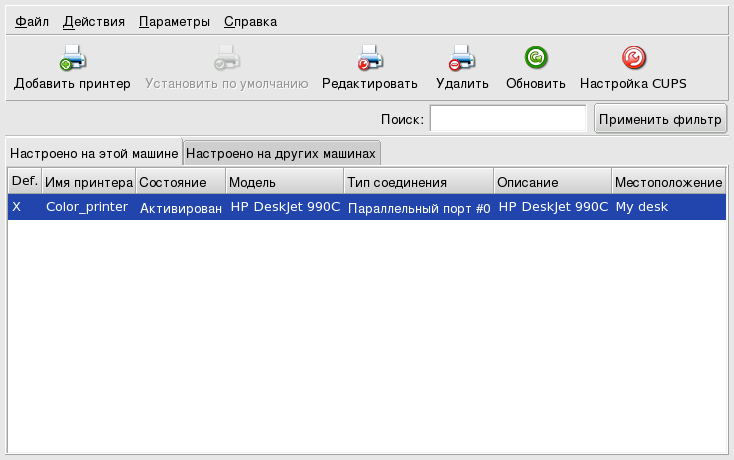This screenshot has width=734, height=460.
Task: Open the Справка menu
Action: 250,21
